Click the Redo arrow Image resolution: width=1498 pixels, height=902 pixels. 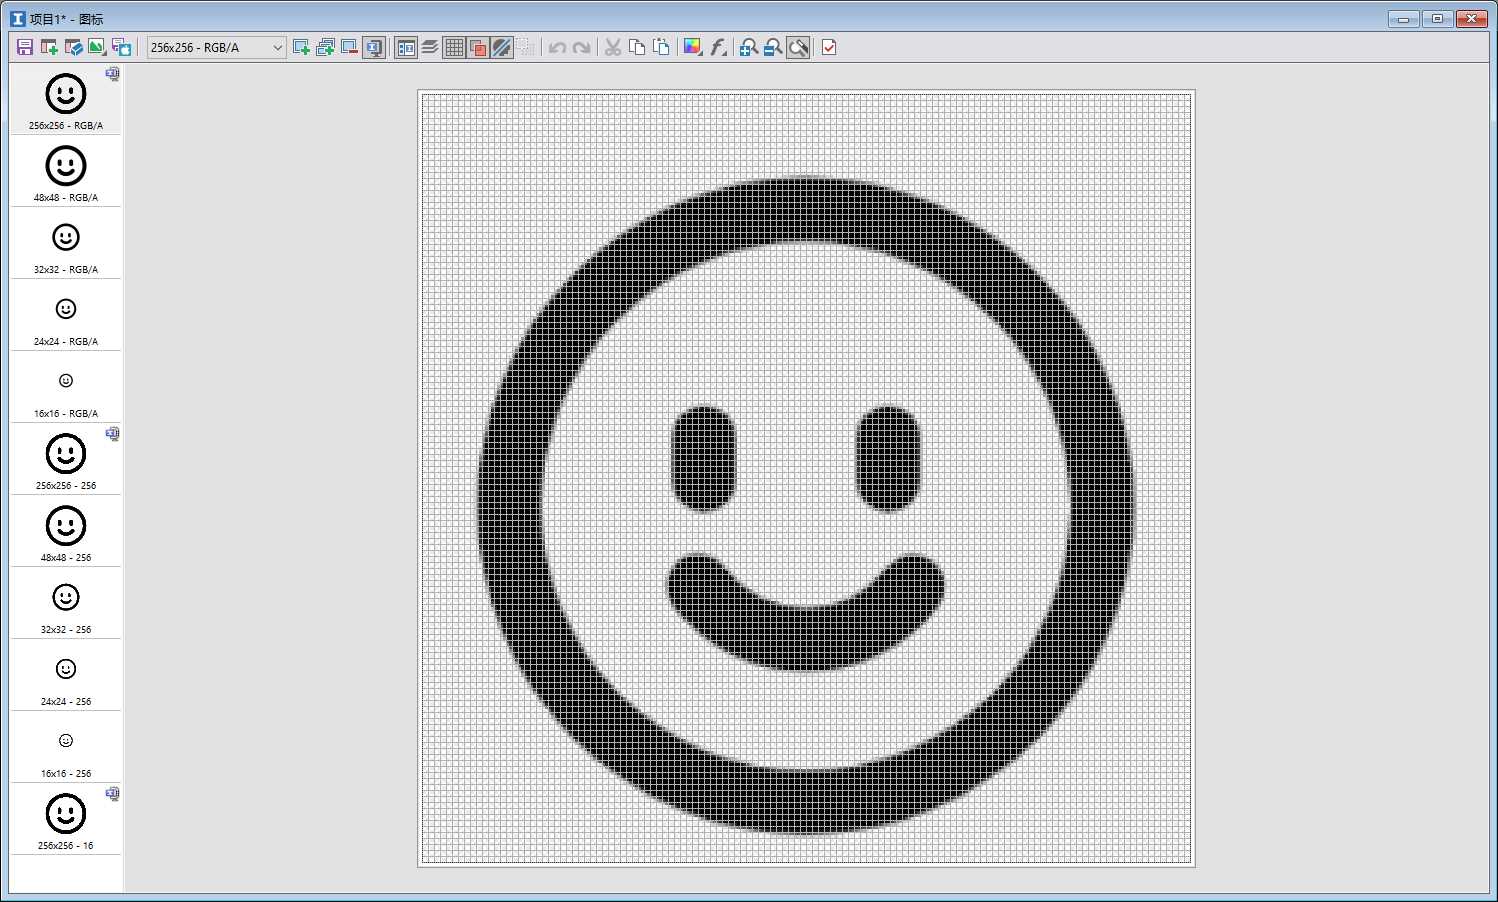pos(582,47)
